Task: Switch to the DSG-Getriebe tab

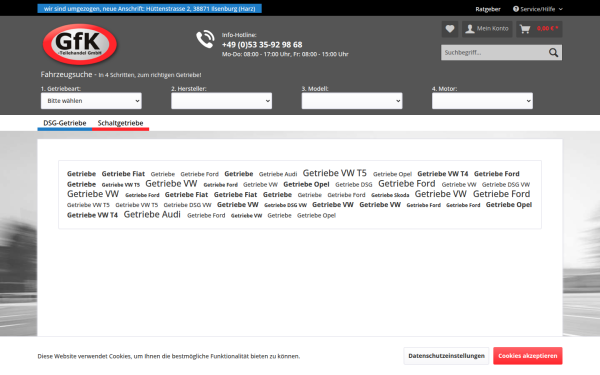Action: coord(65,123)
